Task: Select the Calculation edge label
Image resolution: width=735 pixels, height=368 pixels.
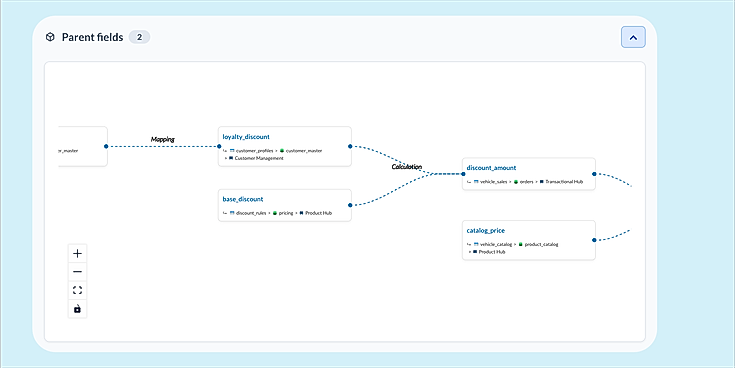Action: (x=407, y=166)
